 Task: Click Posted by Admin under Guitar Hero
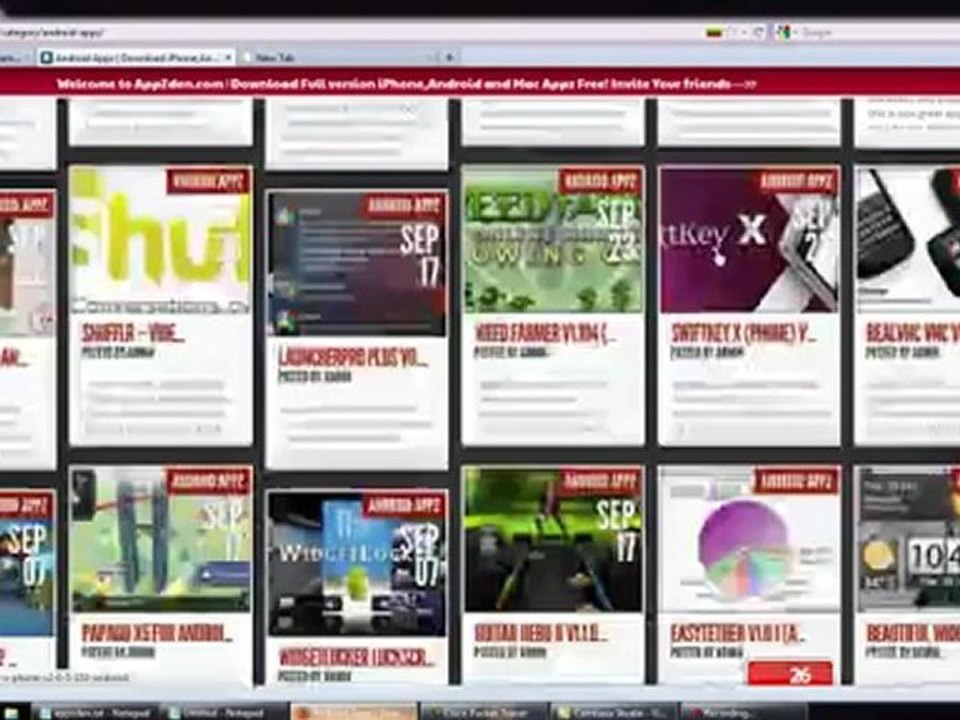coord(511,653)
